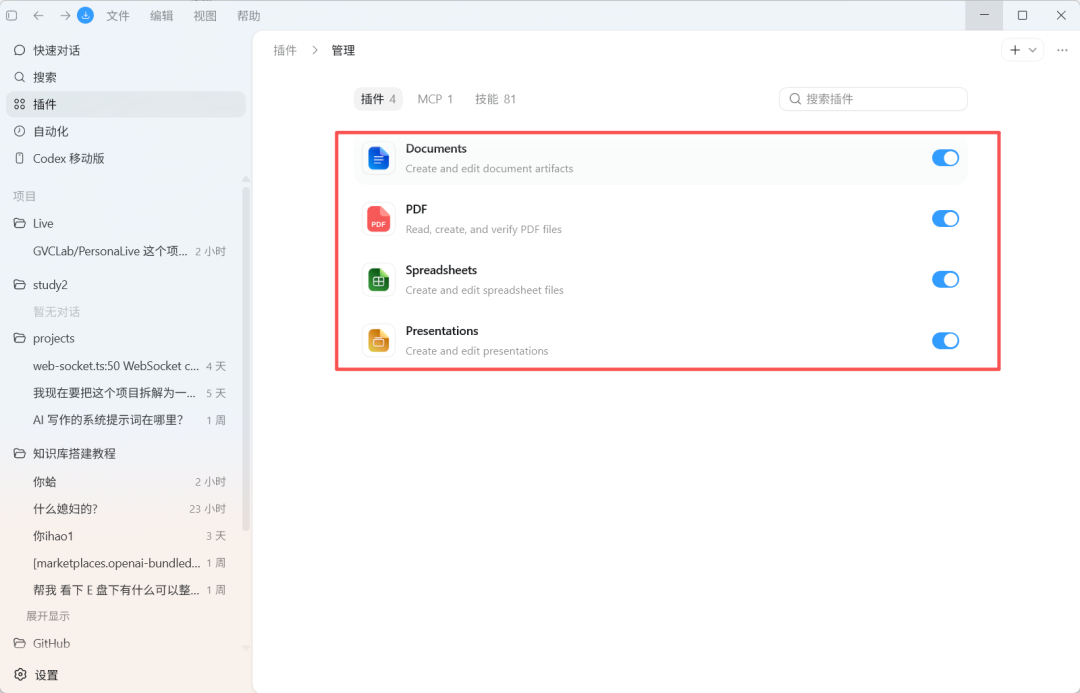Go forward with the right arrow
Screen dimensions: 1080x693
coord(65,15)
